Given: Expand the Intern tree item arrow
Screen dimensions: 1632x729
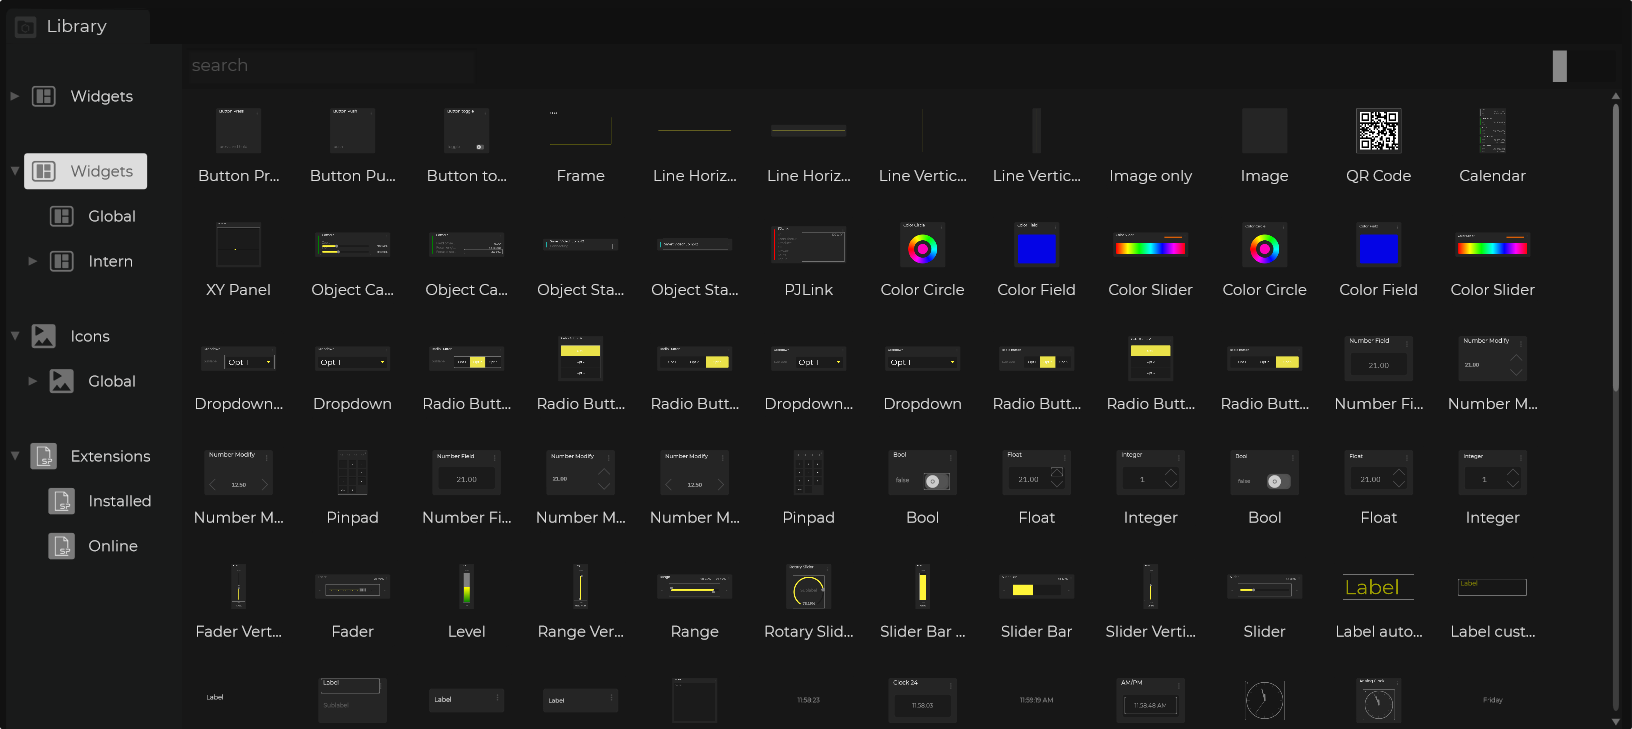Looking at the screenshot, I should tap(33, 261).
